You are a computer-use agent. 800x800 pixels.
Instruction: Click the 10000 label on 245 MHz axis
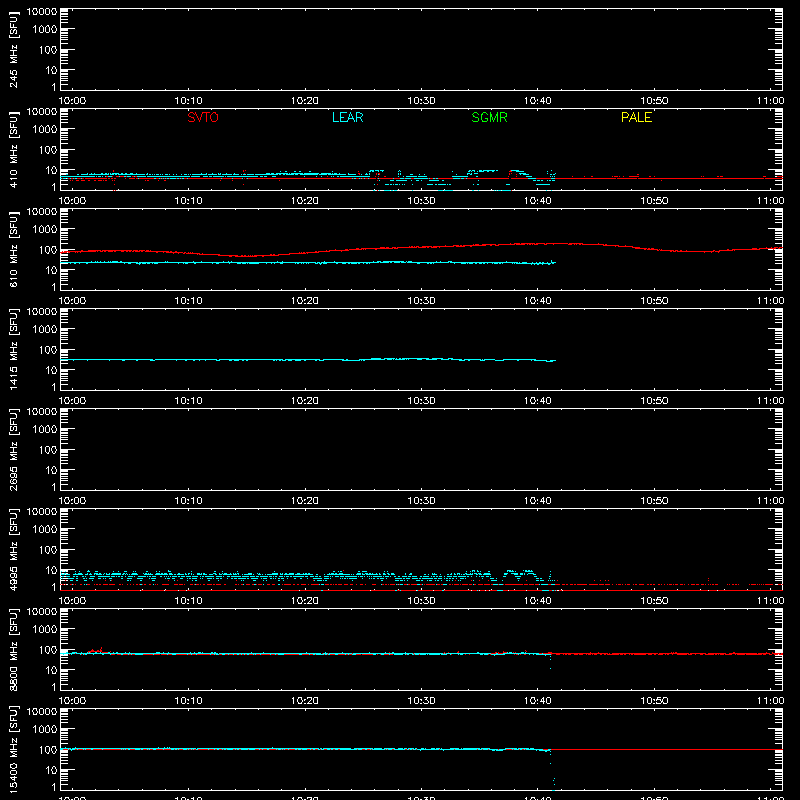(42, 12)
